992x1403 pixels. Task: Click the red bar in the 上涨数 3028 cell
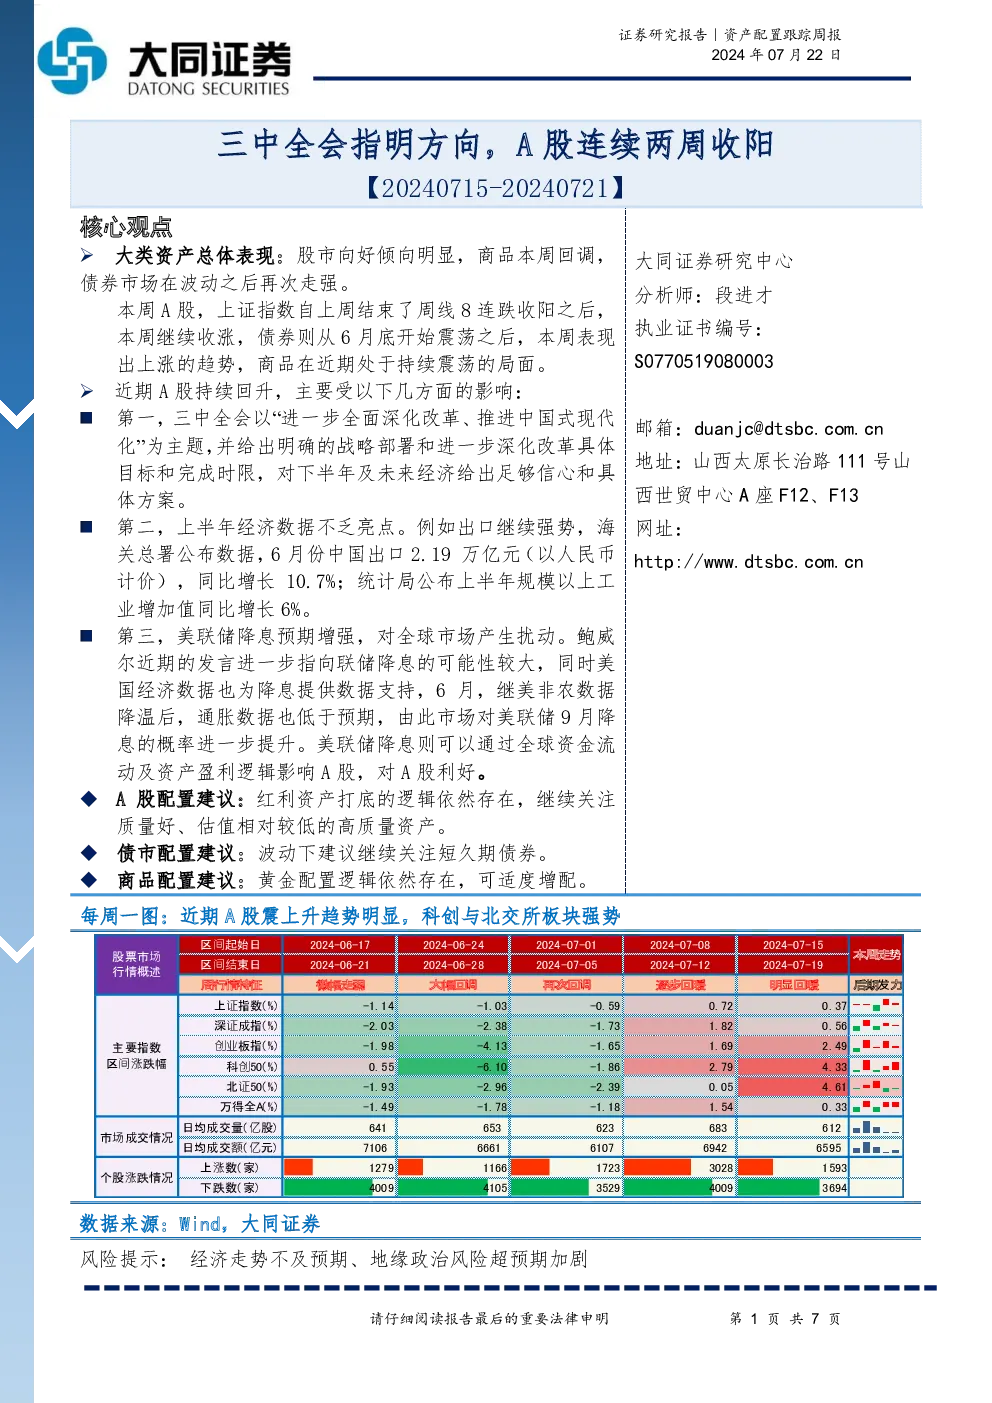[657, 1168]
